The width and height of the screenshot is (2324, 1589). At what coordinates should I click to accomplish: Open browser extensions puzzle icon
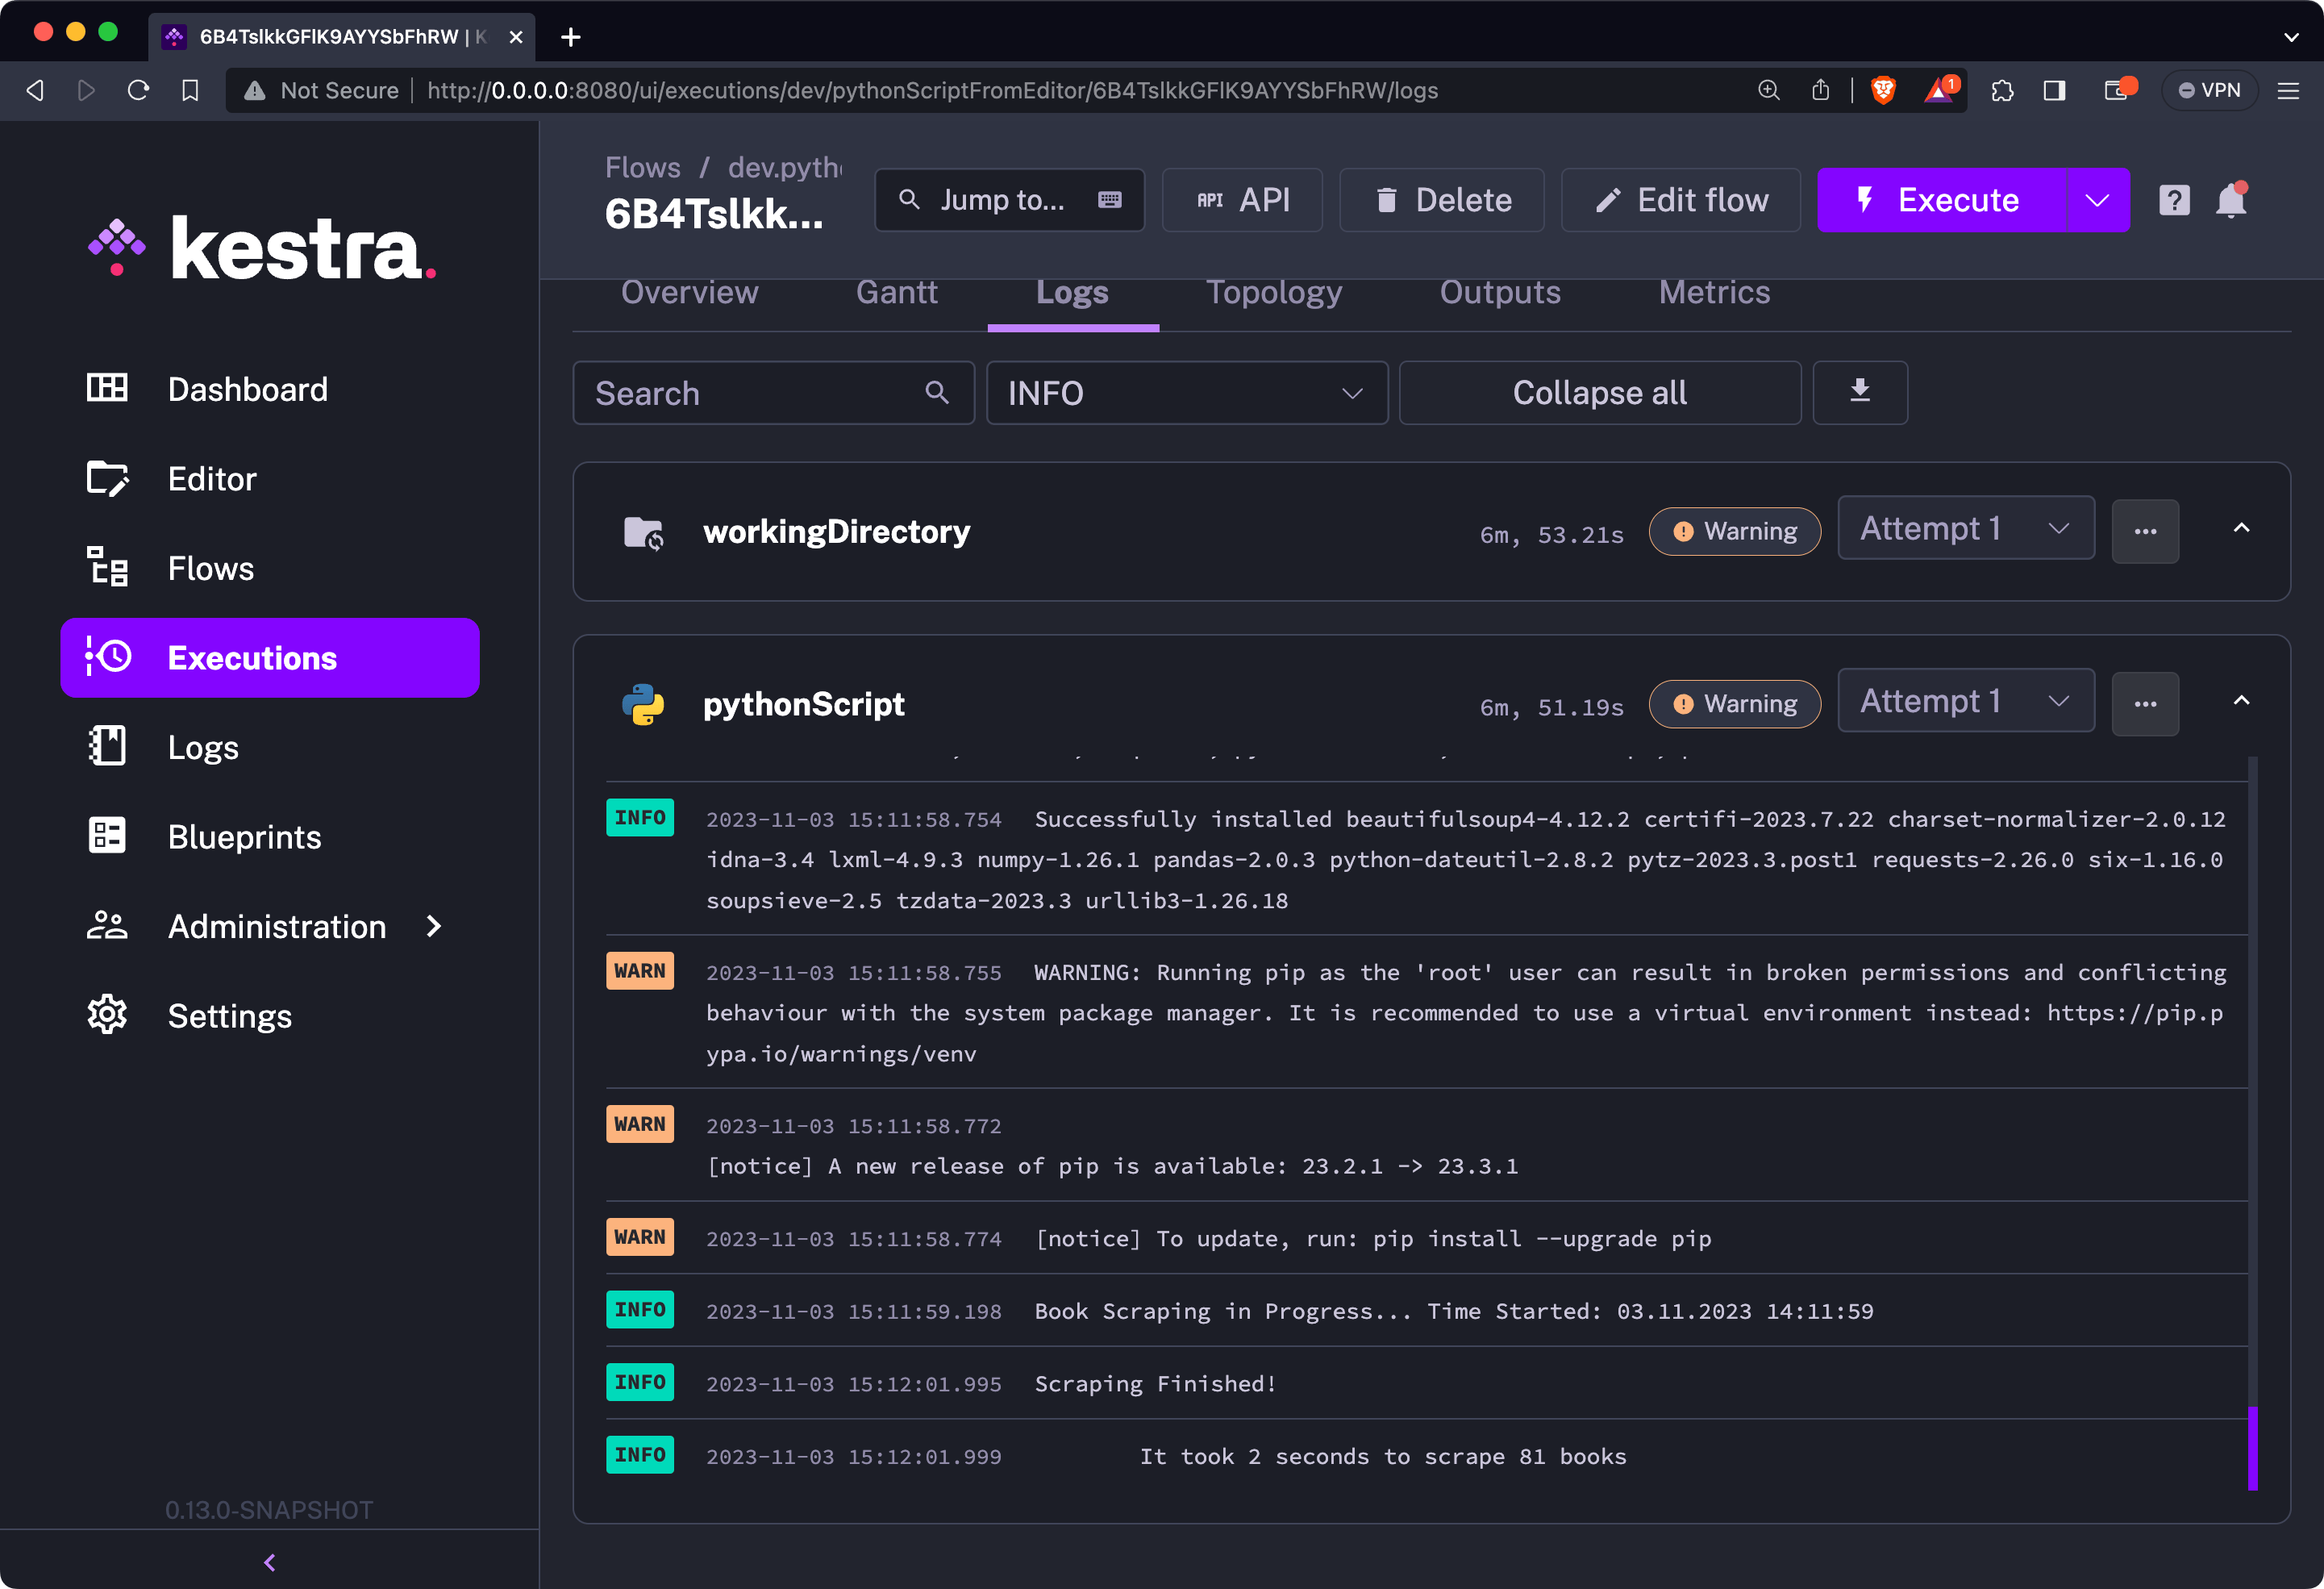tap(2002, 90)
